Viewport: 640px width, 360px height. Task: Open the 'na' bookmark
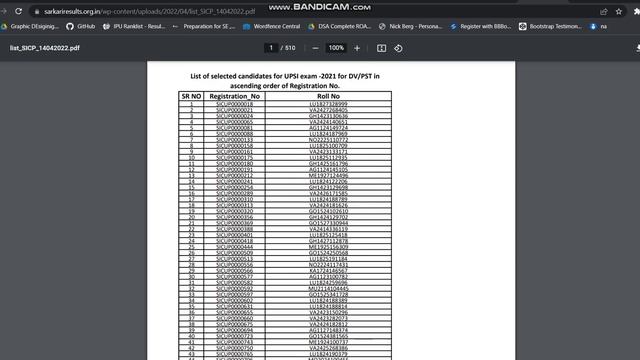point(598,27)
